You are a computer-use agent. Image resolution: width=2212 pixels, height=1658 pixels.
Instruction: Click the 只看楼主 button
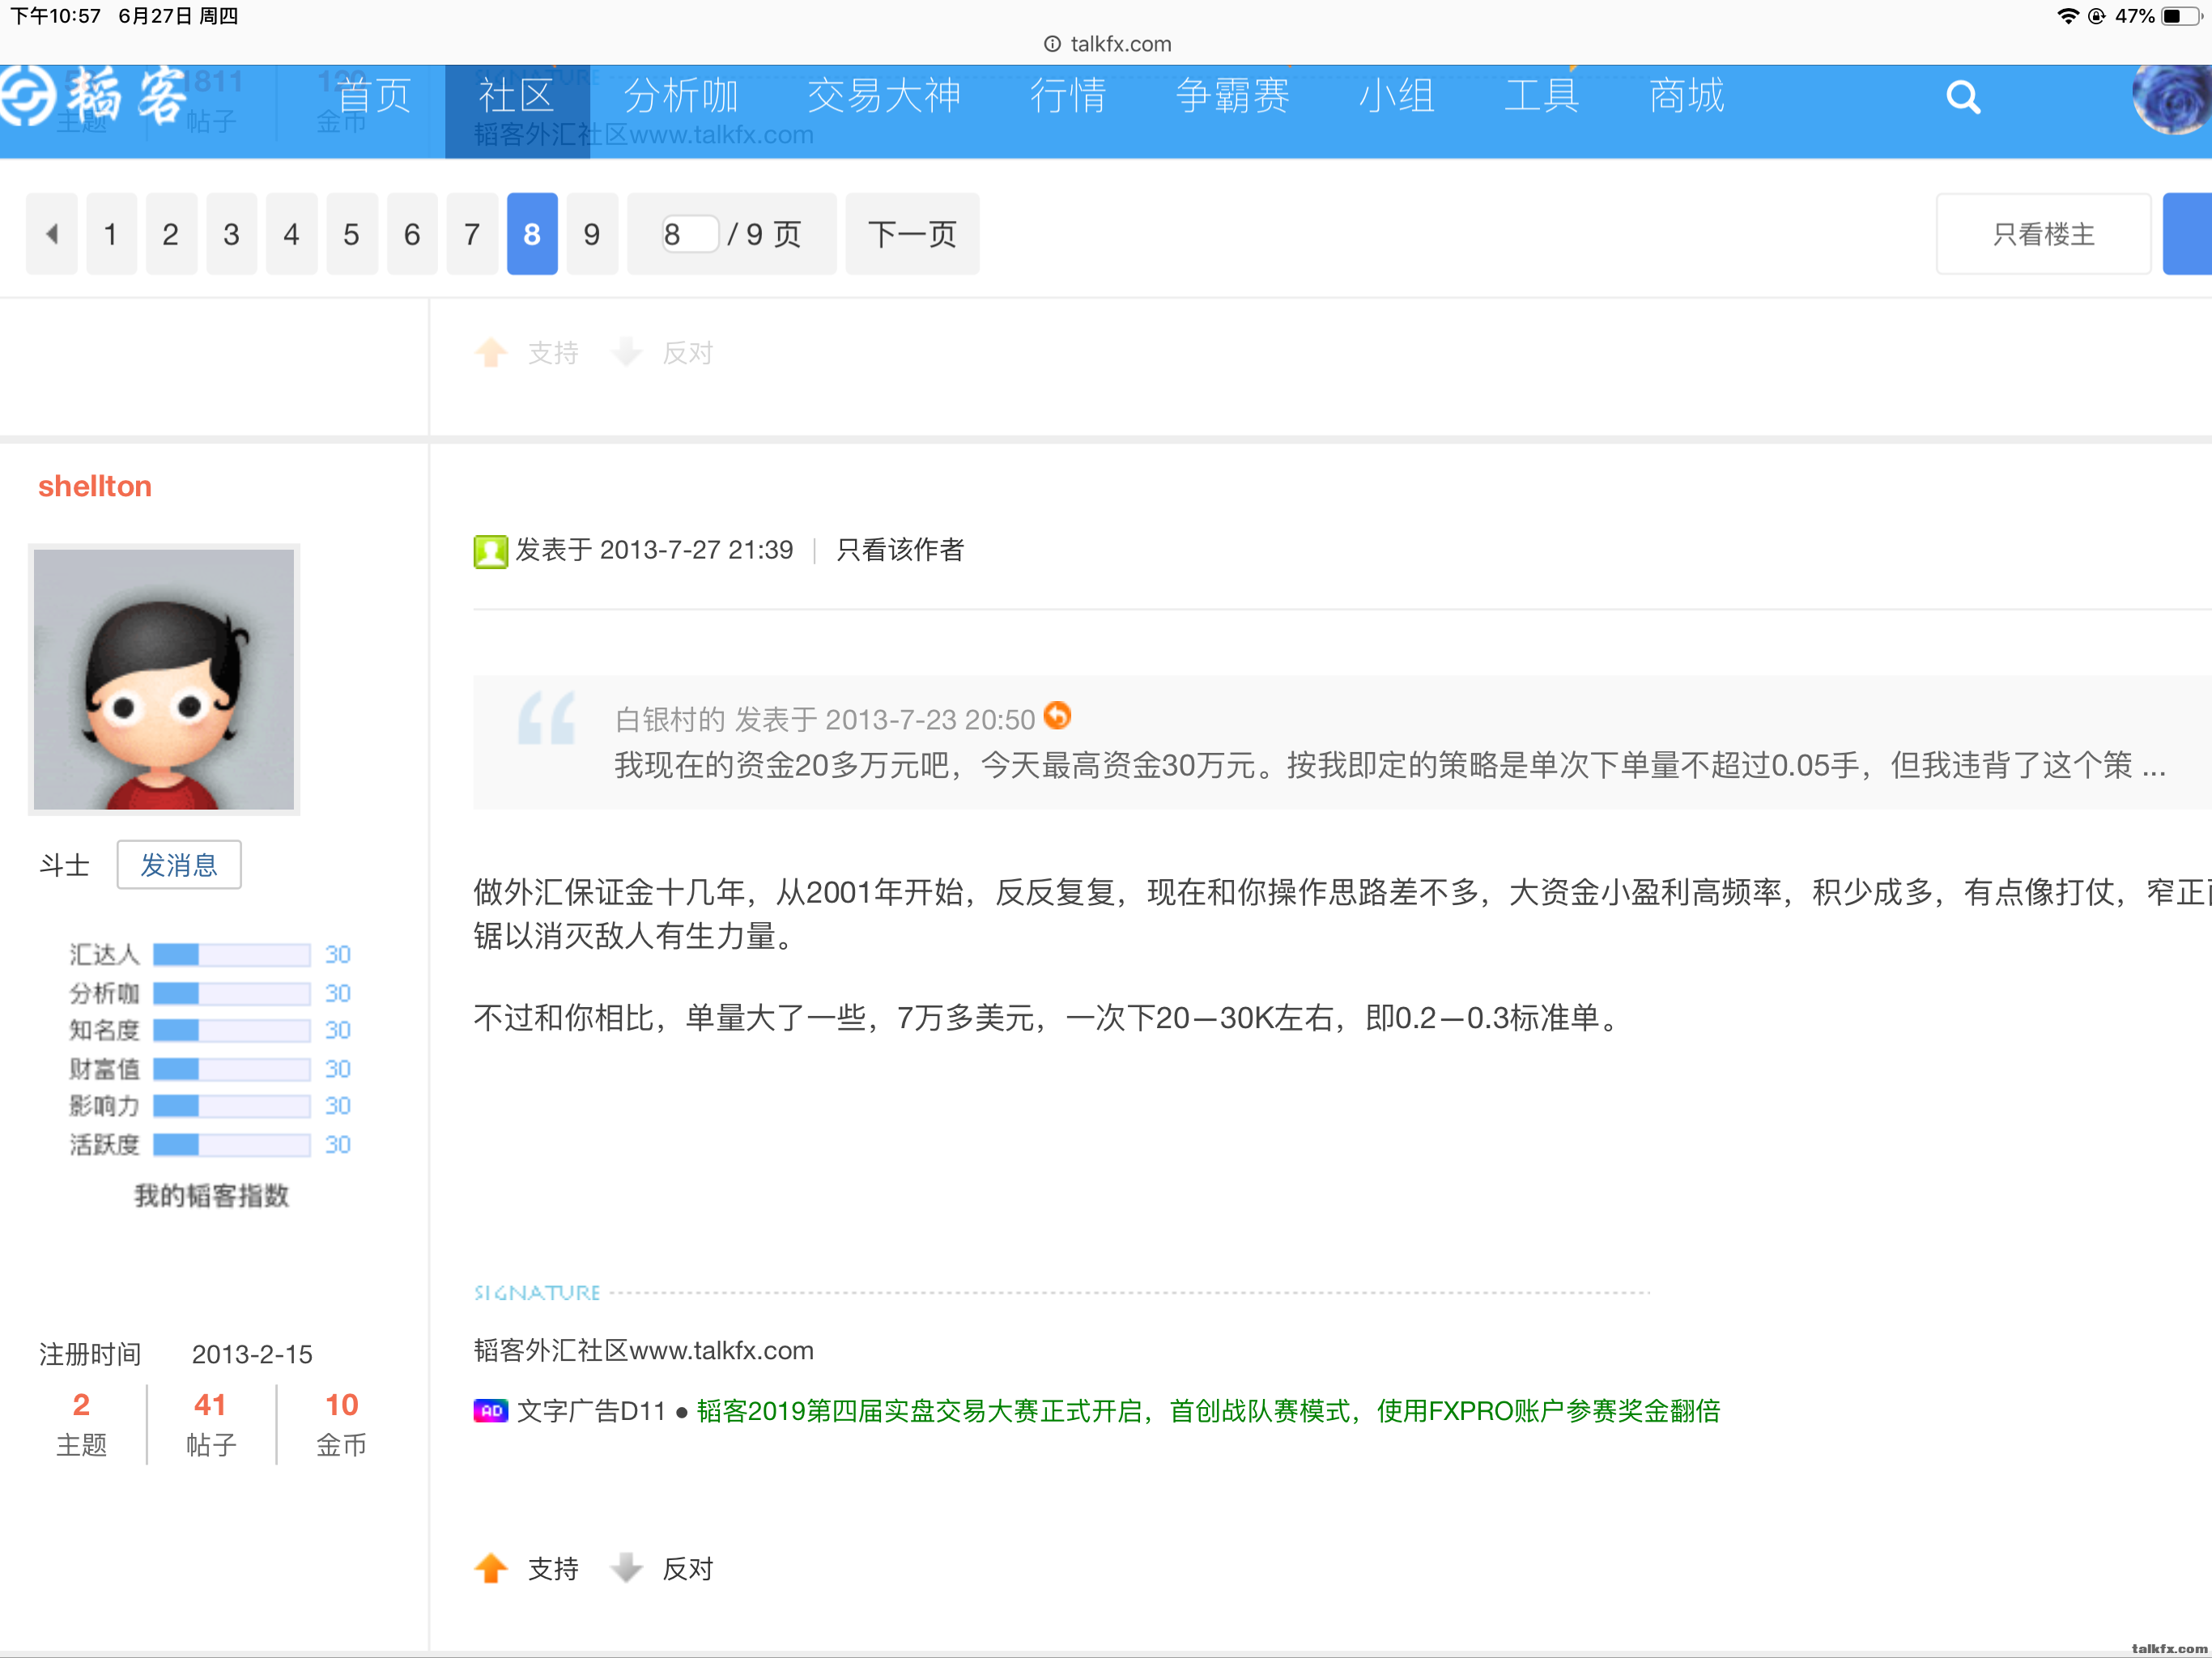click(2043, 234)
